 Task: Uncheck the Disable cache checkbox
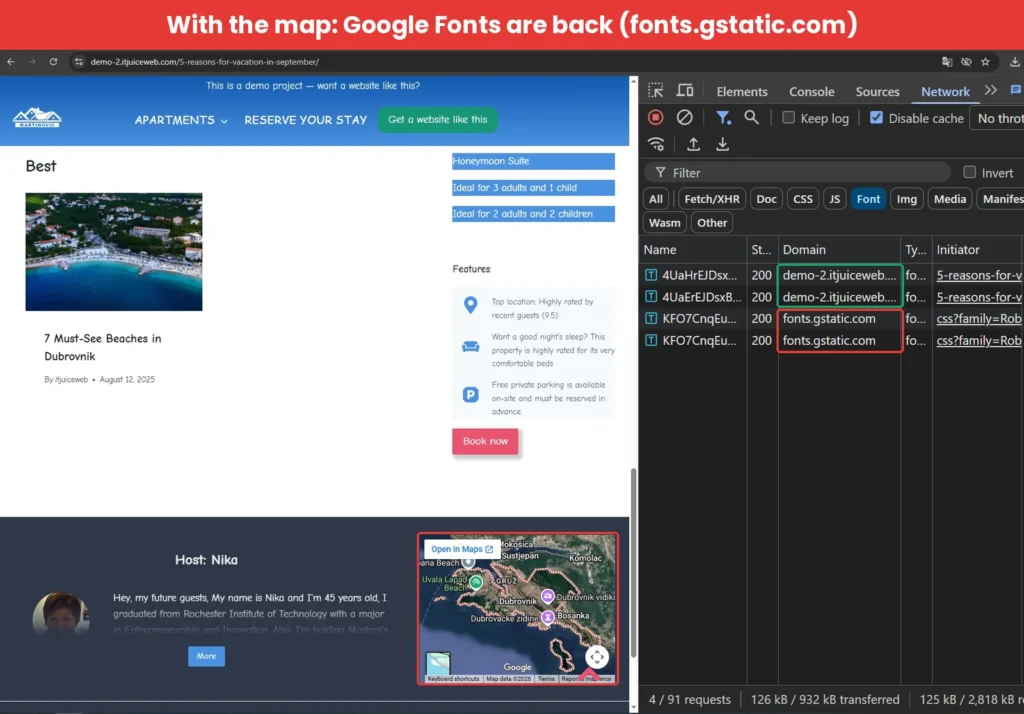click(876, 118)
